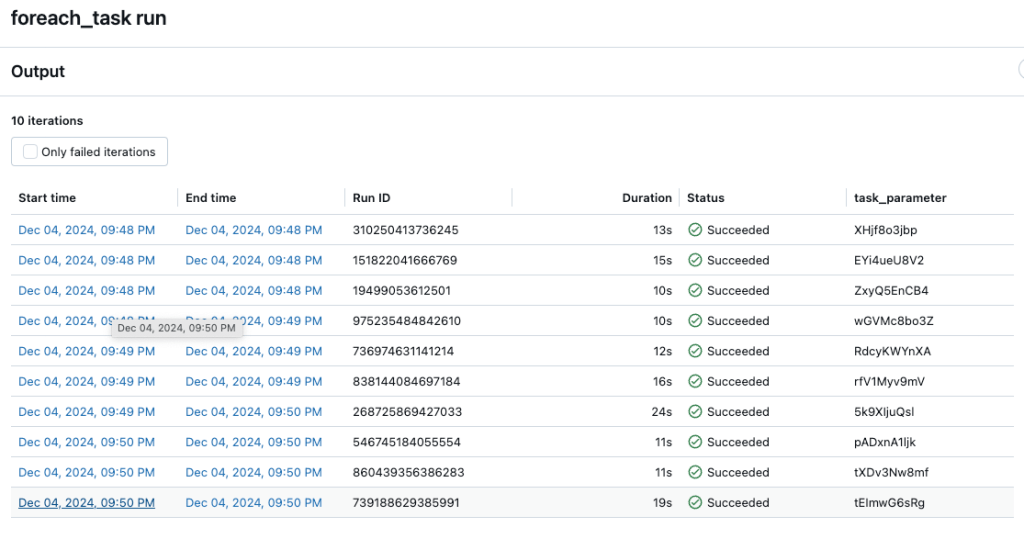This screenshot has height=550, width=1024.
Task: Click the green check icon for pADxnA1ljk
Action: click(695, 442)
